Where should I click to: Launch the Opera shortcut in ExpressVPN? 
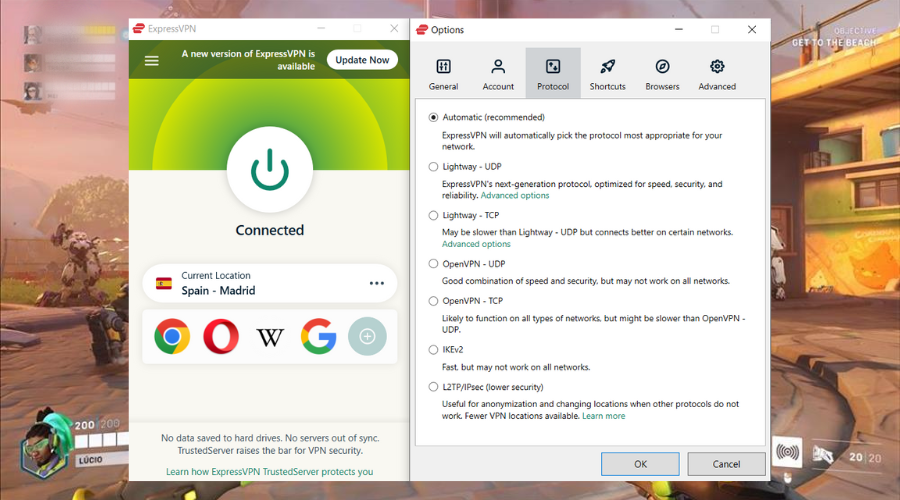pos(221,336)
